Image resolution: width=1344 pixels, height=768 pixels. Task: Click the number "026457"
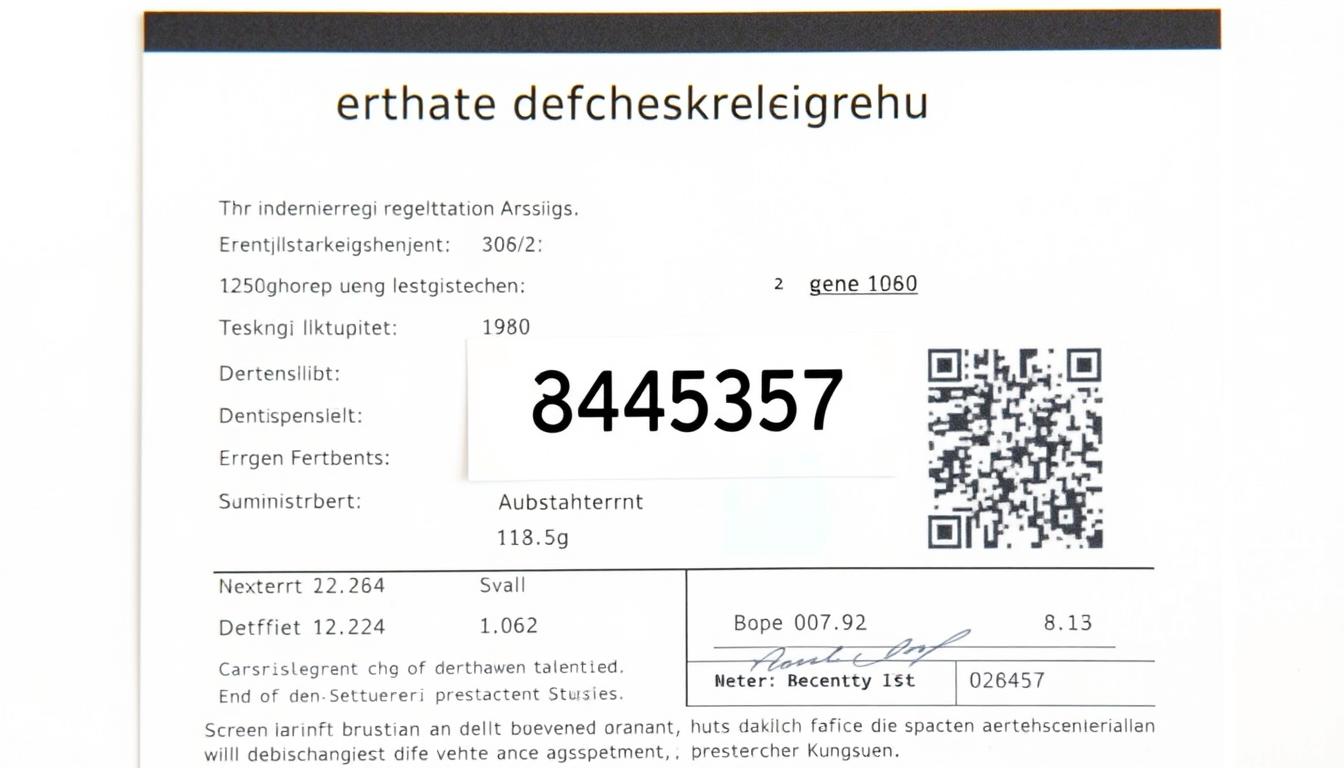point(1007,681)
